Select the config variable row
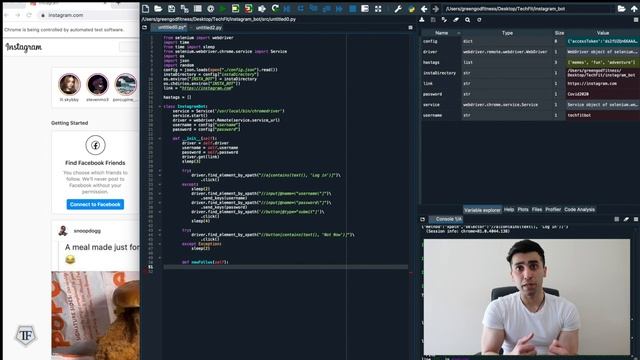The image size is (640, 360). [530, 41]
